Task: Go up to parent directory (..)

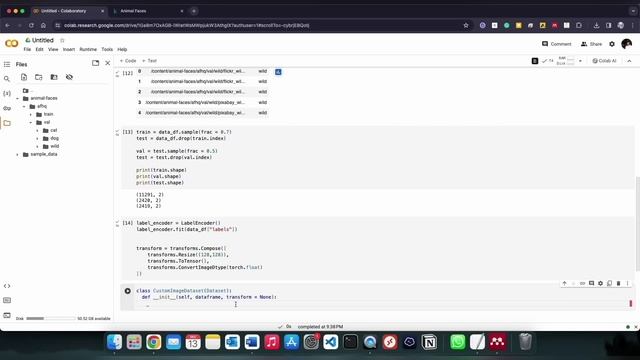Action: tap(27, 91)
